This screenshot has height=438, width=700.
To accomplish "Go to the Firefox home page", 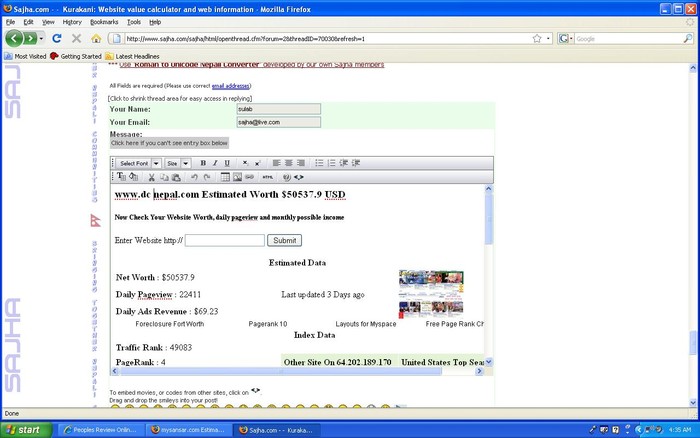I will [95, 39].
